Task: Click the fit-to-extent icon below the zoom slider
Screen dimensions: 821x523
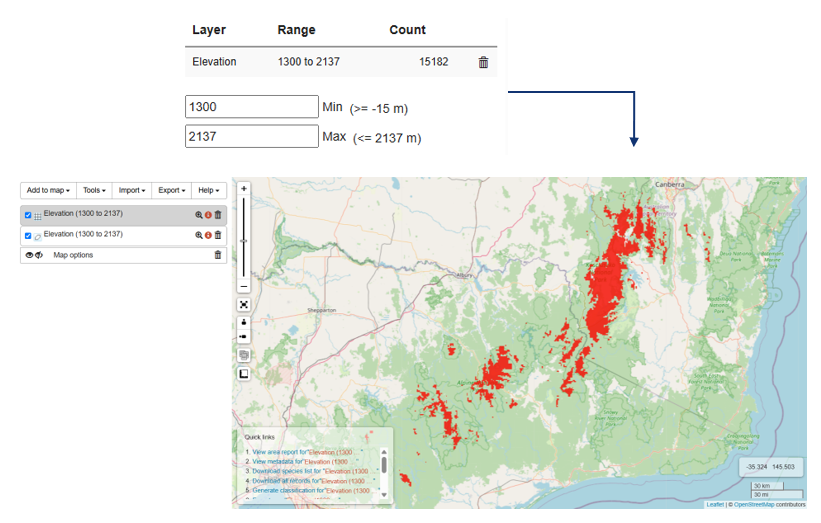Action: (x=244, y=304)
